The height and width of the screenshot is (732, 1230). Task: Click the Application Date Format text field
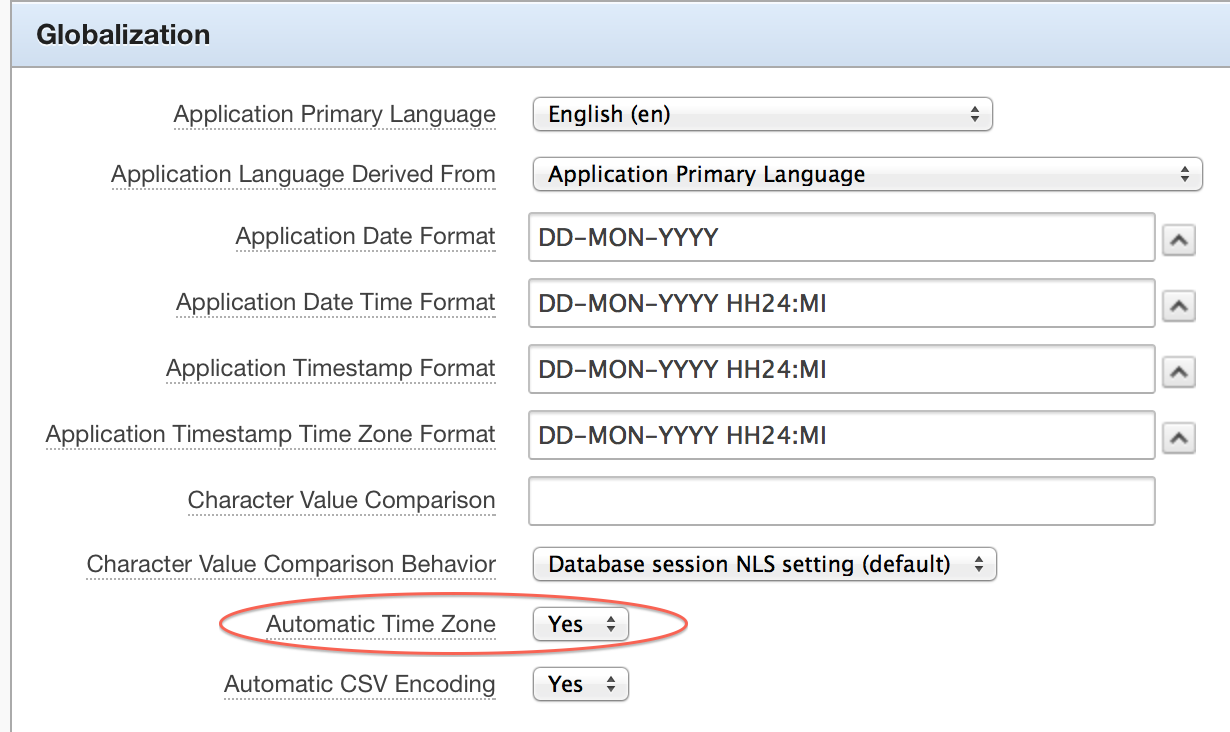[x=840, y=237]
